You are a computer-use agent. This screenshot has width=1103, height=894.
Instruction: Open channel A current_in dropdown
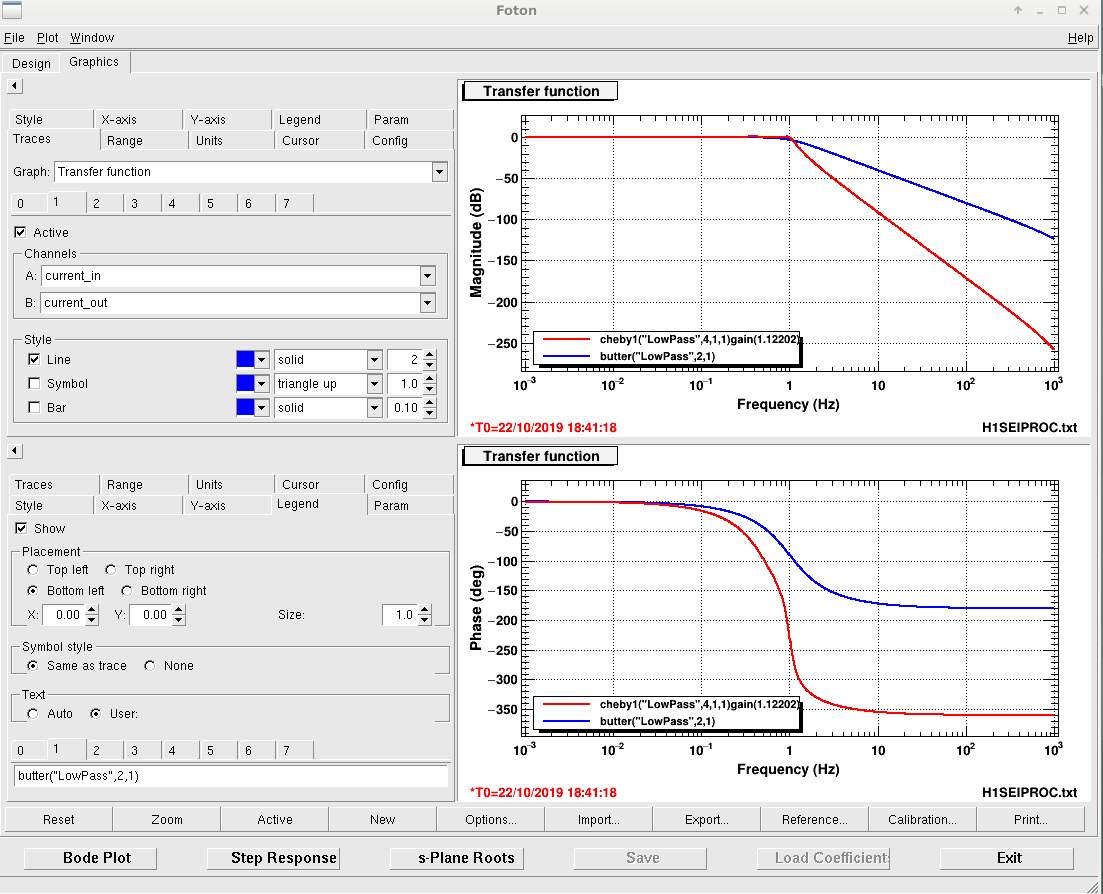point(428,276)
